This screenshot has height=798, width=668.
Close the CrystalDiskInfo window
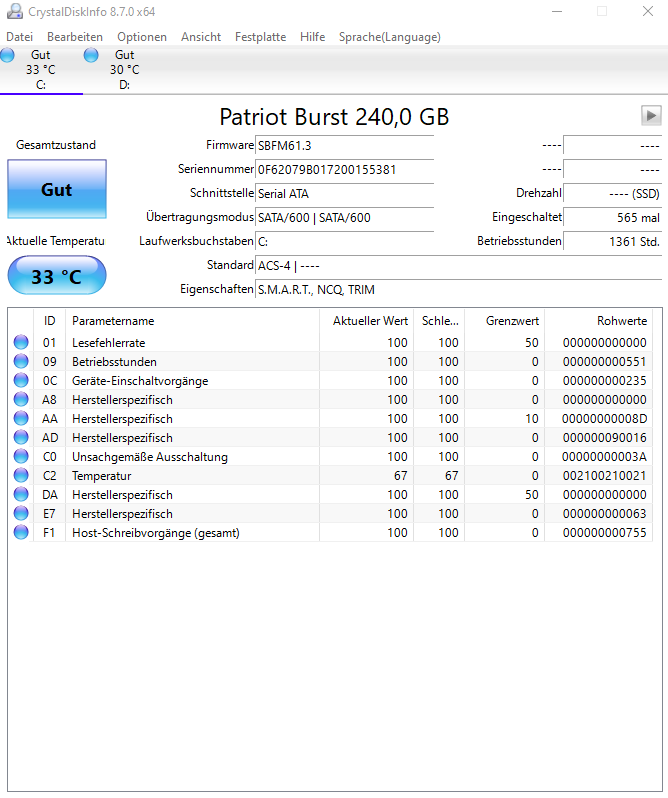[648, 11]
